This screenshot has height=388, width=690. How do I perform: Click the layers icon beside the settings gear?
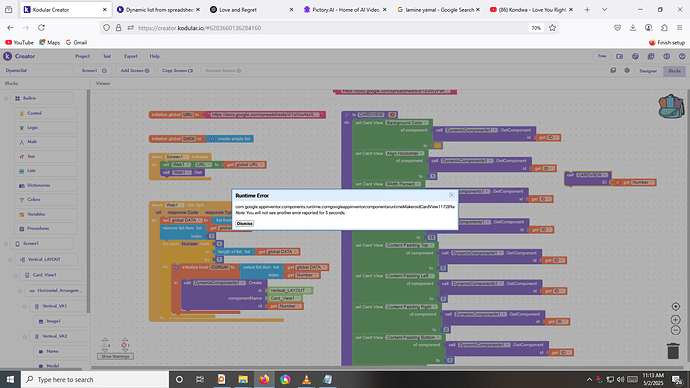613,70
